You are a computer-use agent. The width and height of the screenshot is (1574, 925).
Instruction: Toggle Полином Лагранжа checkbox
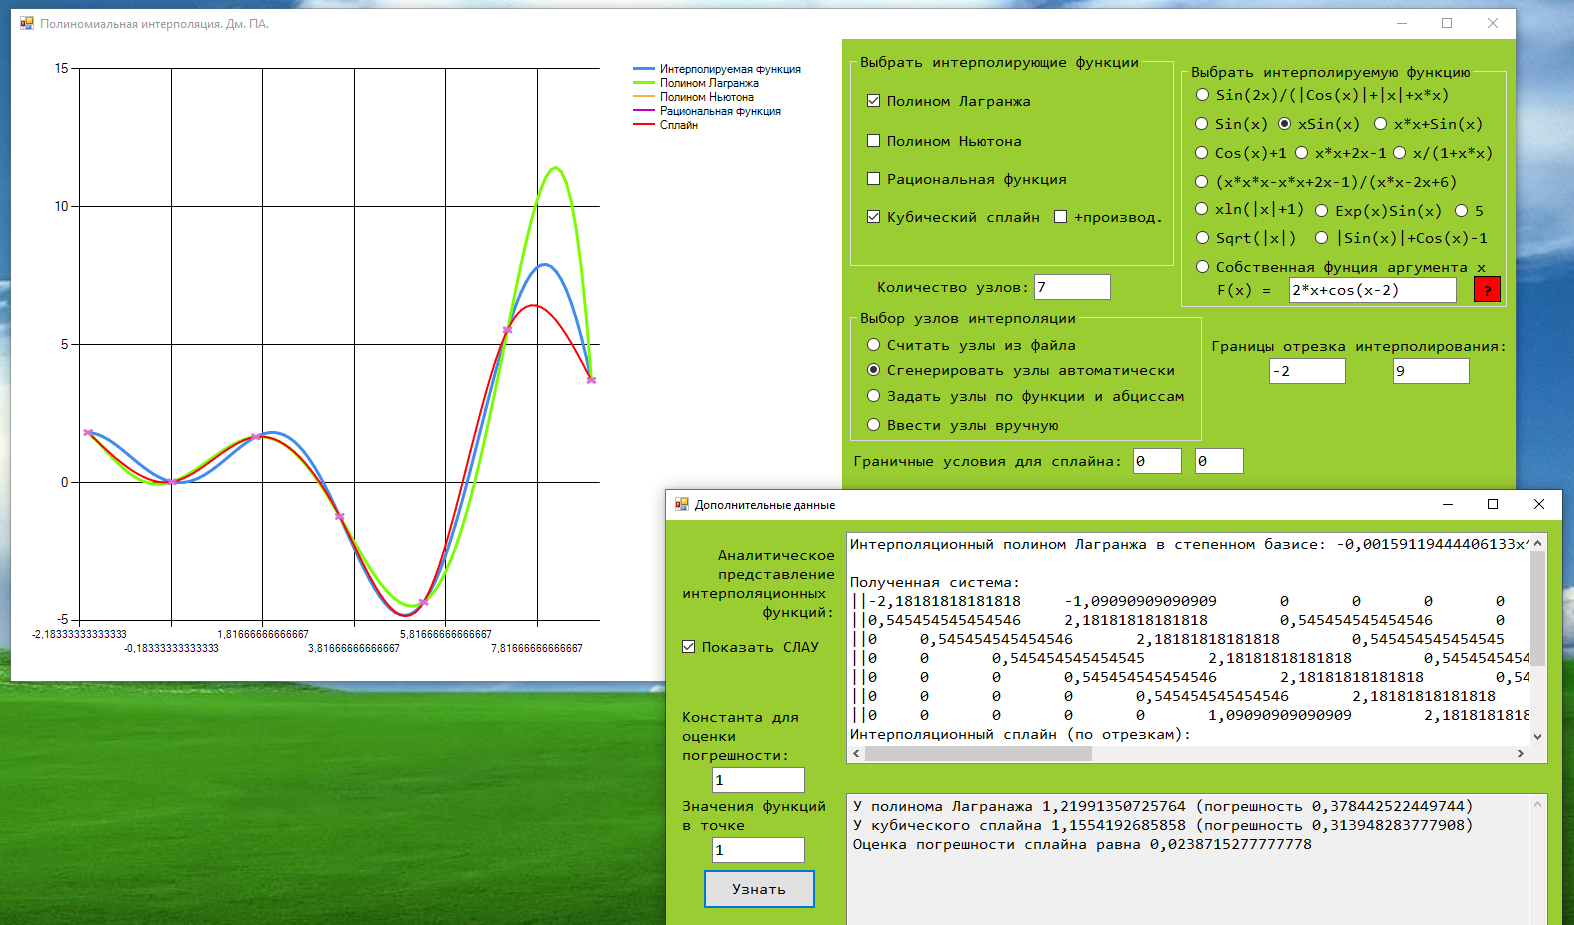pyautogui.click(x=873, y=101)
